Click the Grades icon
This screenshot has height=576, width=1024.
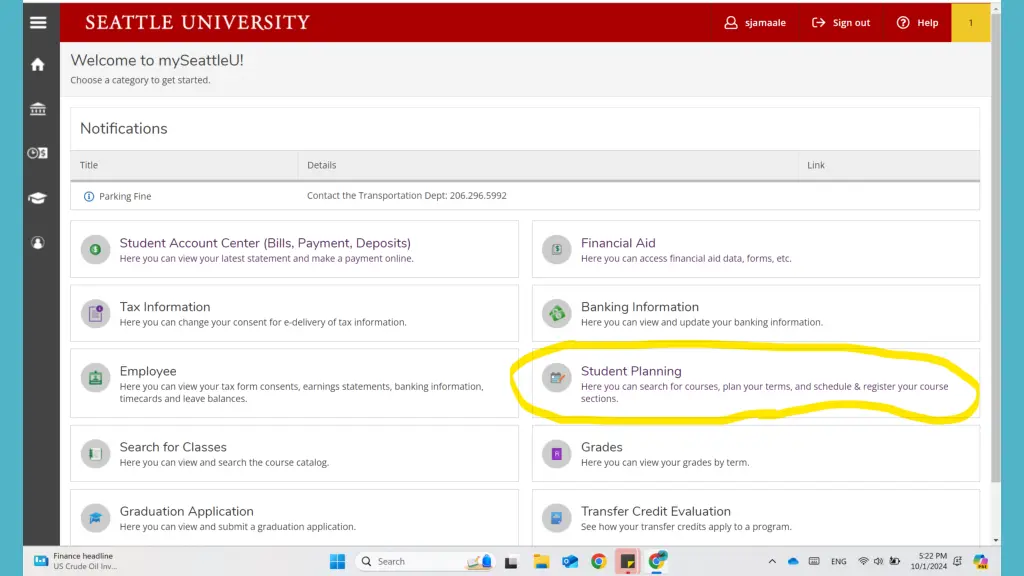(x=556, y=453)
